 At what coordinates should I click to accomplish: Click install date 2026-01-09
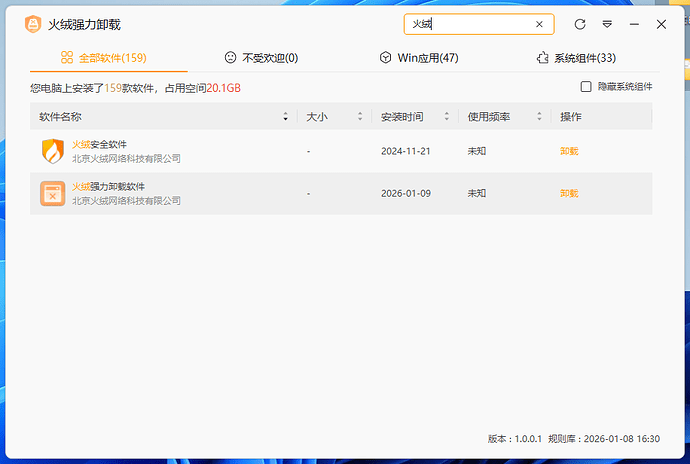point(406,193)
